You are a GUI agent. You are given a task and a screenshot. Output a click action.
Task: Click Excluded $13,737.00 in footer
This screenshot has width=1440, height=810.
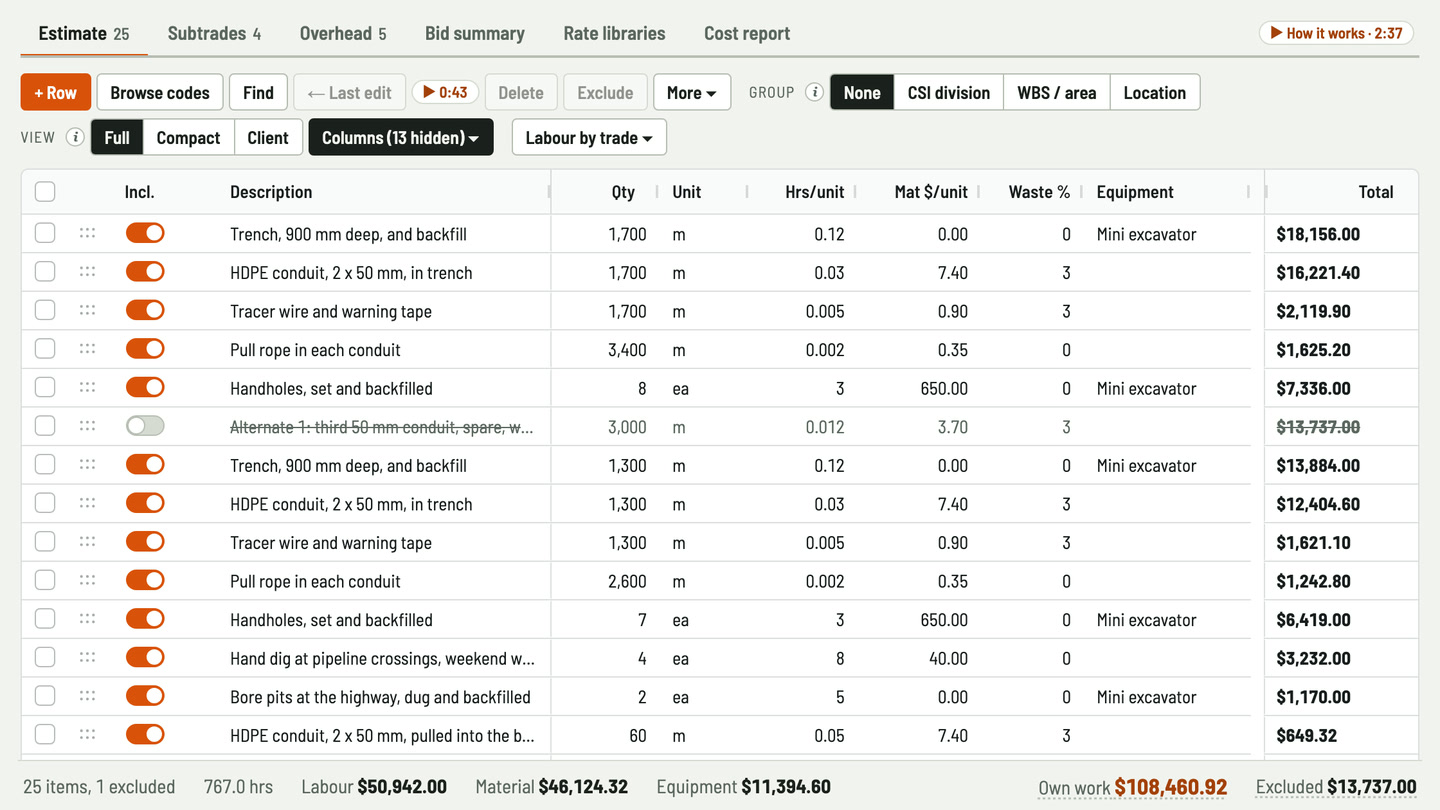tap(1336, 787)
